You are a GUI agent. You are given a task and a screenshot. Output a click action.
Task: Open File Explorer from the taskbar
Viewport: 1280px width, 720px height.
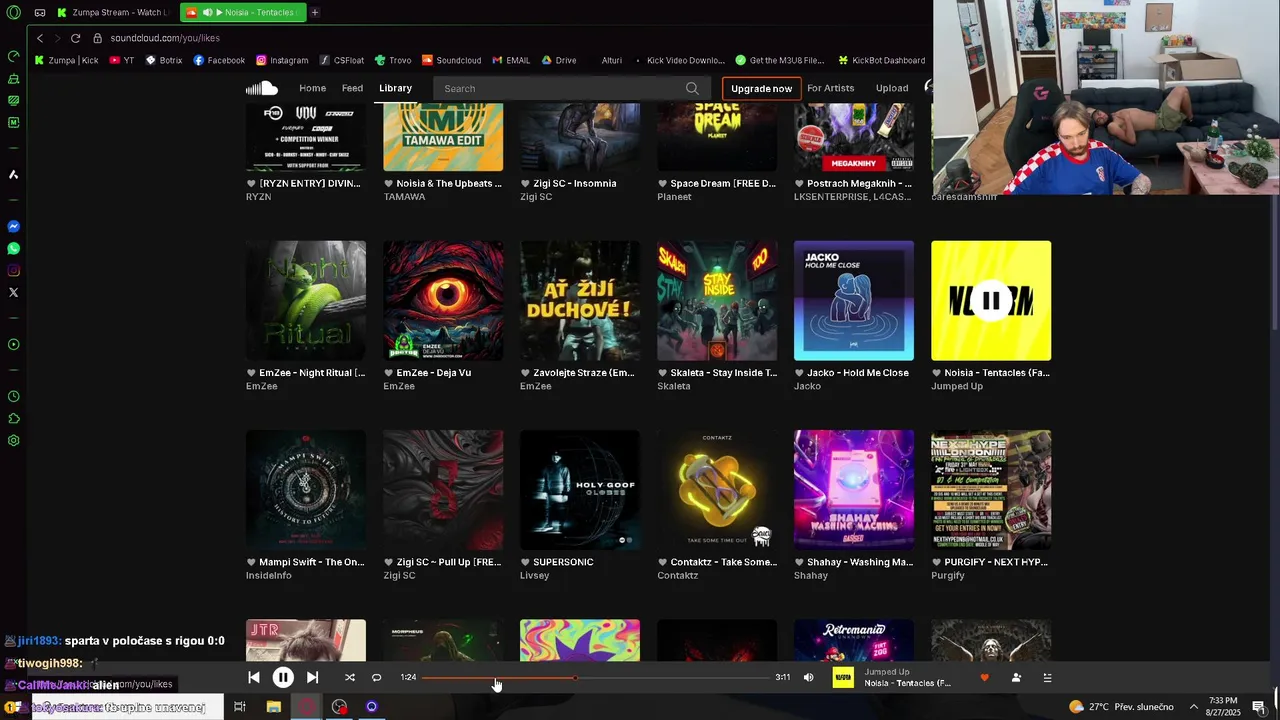click(273, 707)
